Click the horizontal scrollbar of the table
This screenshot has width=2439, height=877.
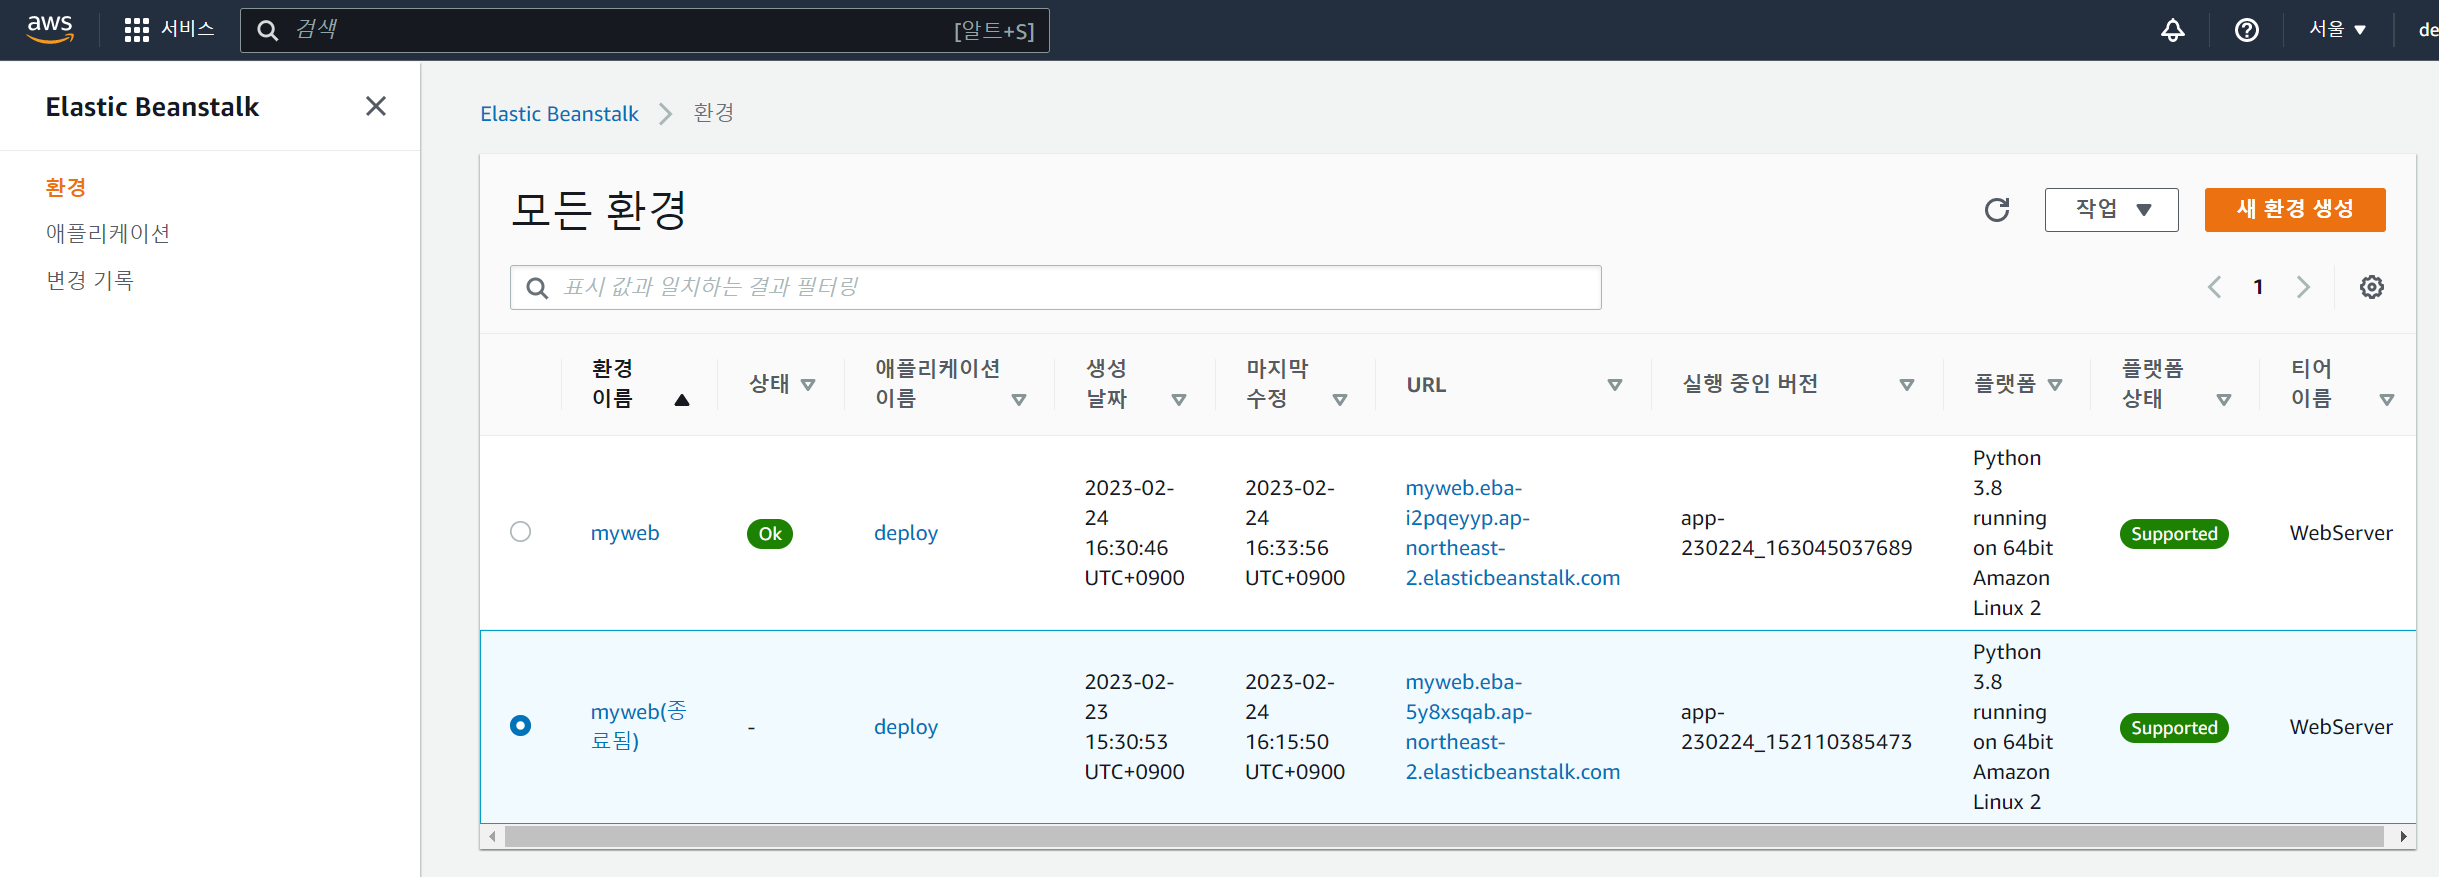[1444, 836]
